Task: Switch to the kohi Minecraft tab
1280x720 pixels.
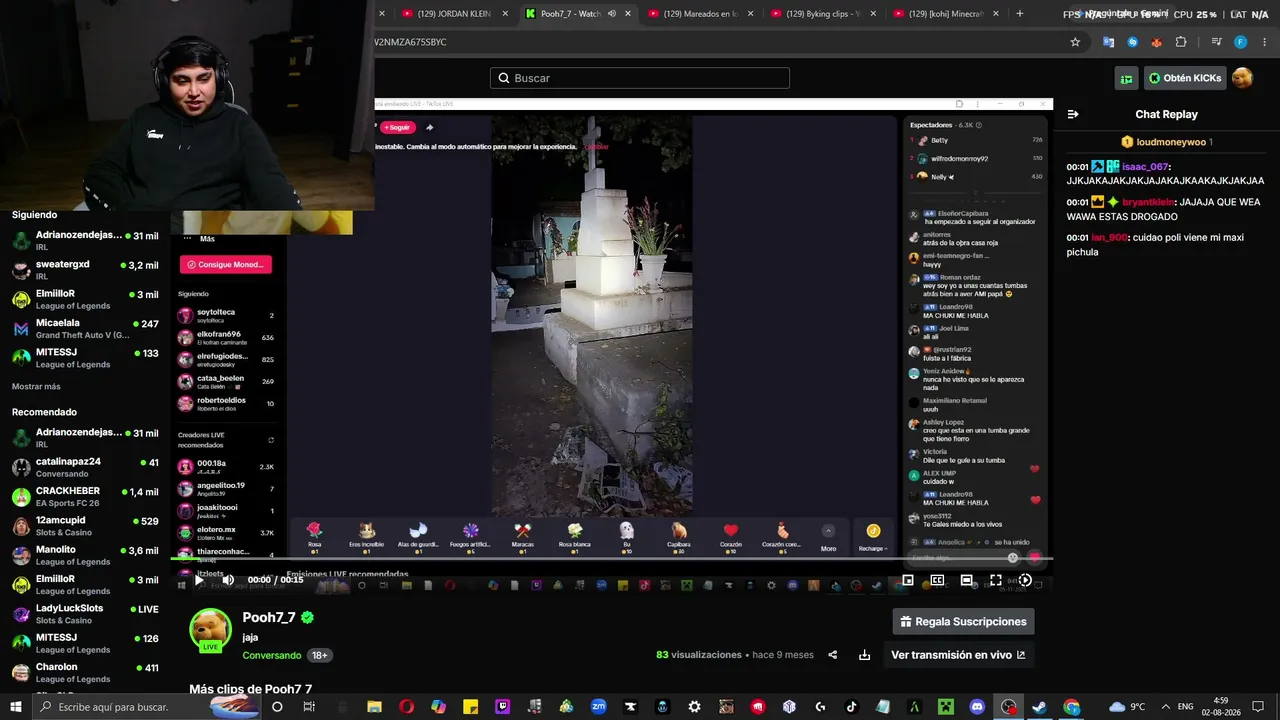Action: coord(945,14)
